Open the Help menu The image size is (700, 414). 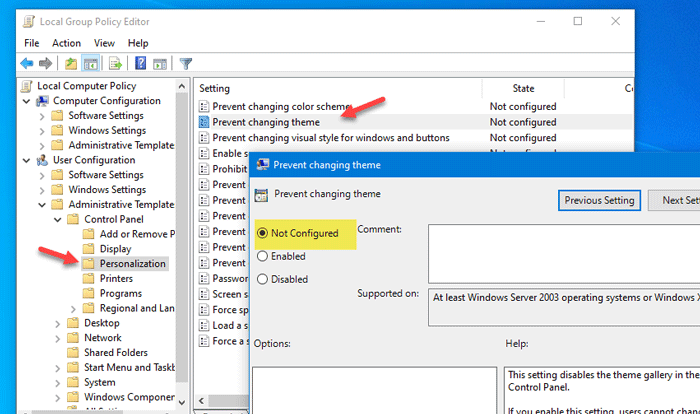(138, 43)
